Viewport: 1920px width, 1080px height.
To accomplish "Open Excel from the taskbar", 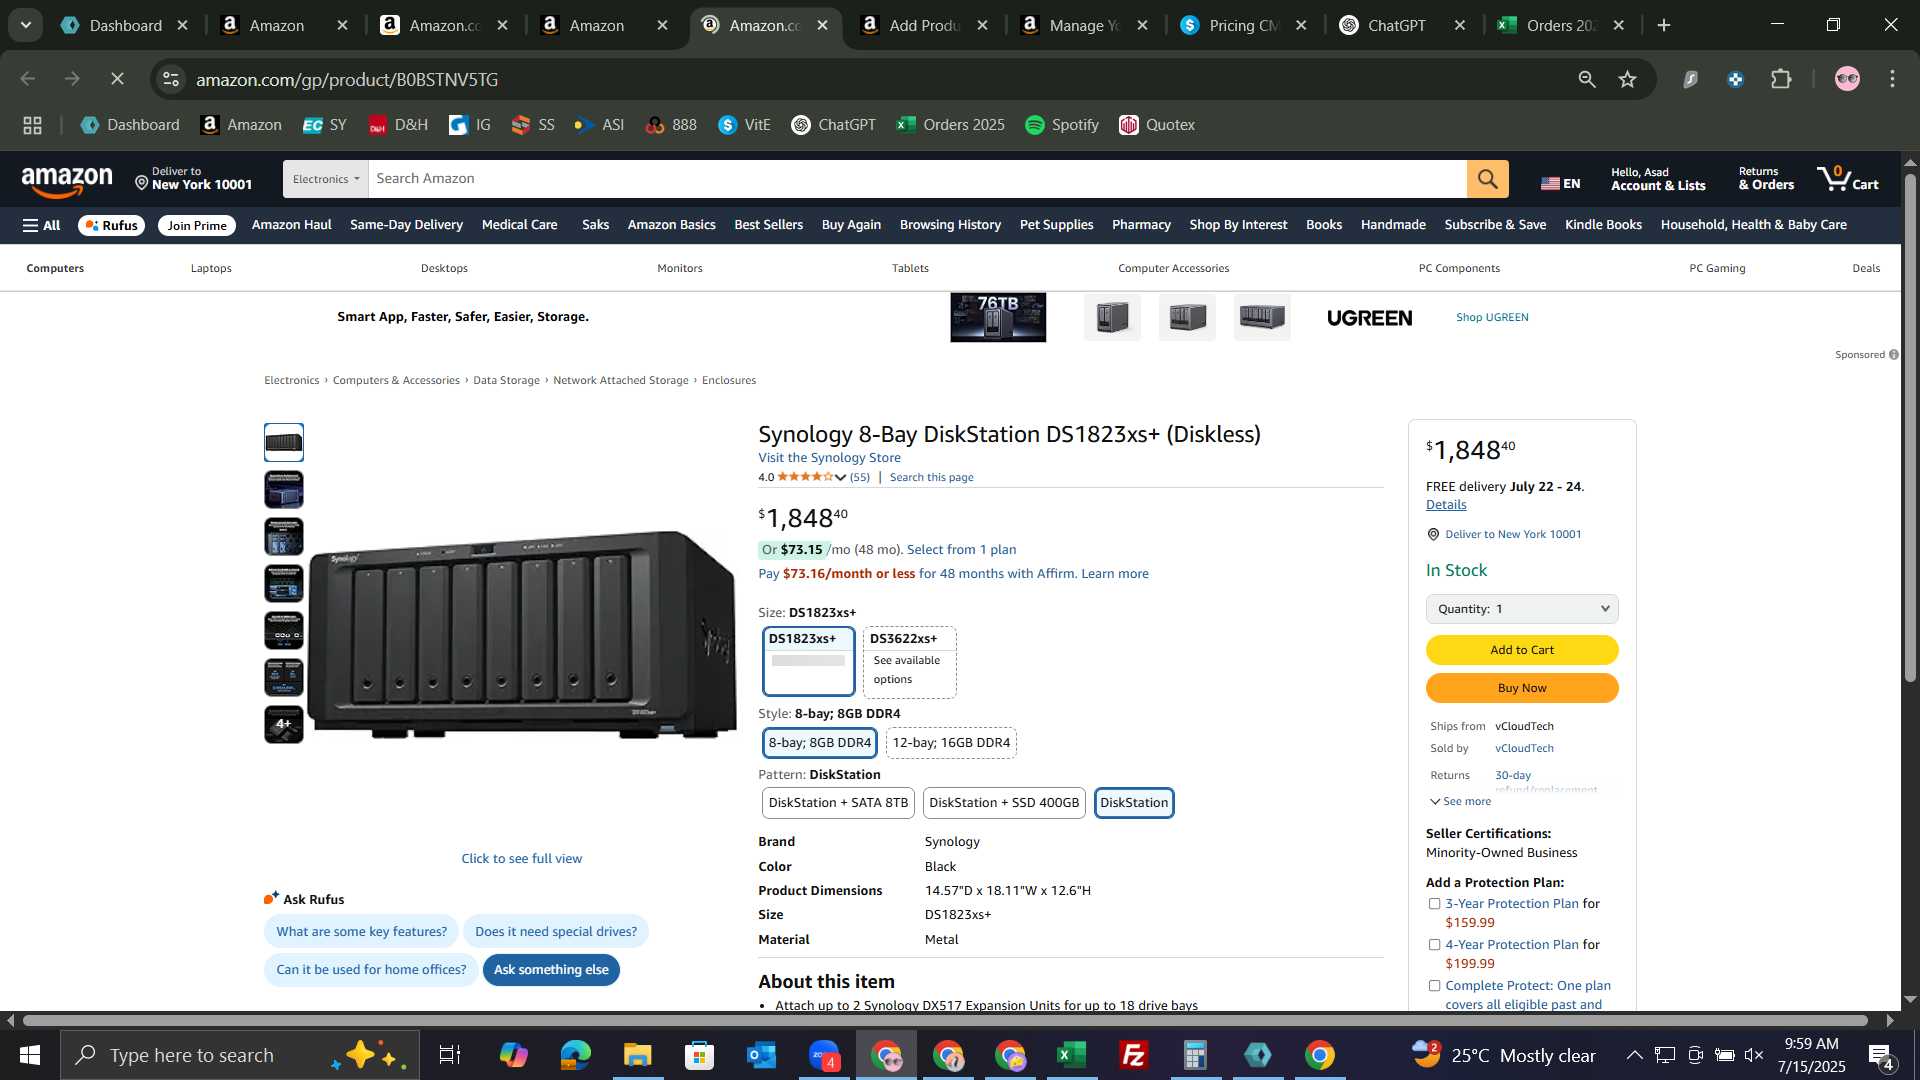I will coord(1072,1055).
